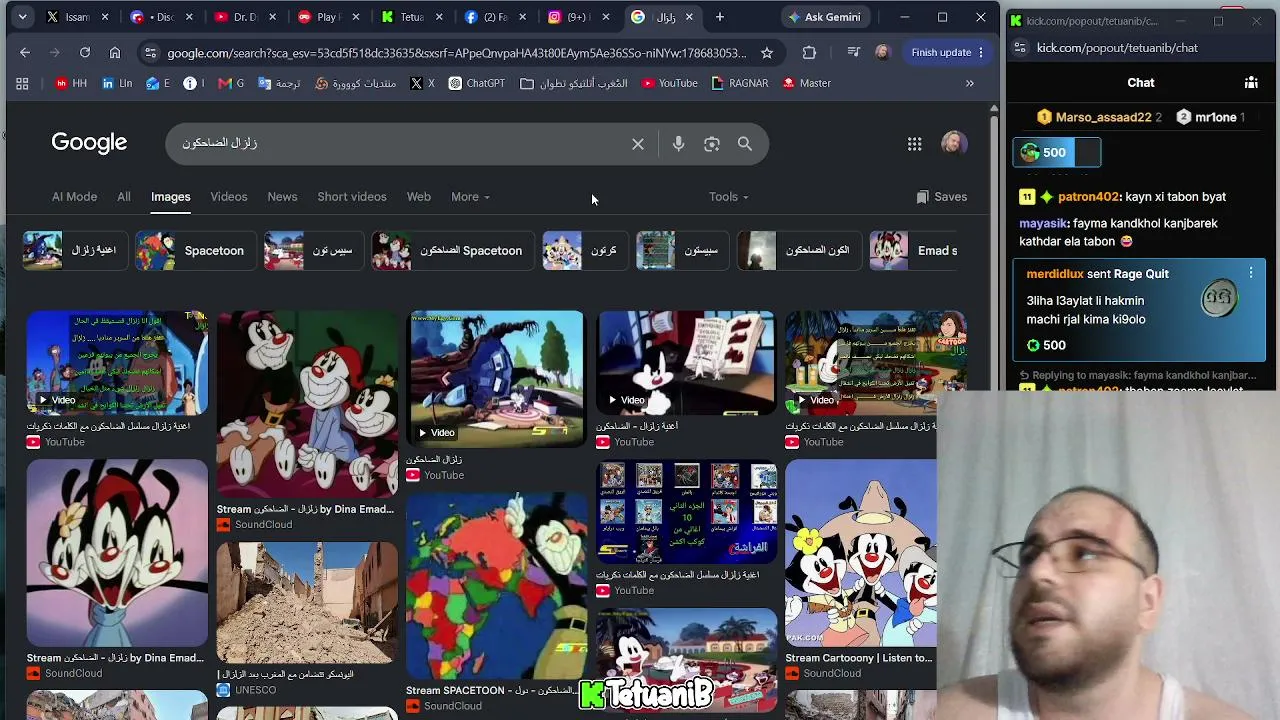View site information icon in Kick popout address bar
Viewport: 1280px width, 720px height.
point(1018,48)
